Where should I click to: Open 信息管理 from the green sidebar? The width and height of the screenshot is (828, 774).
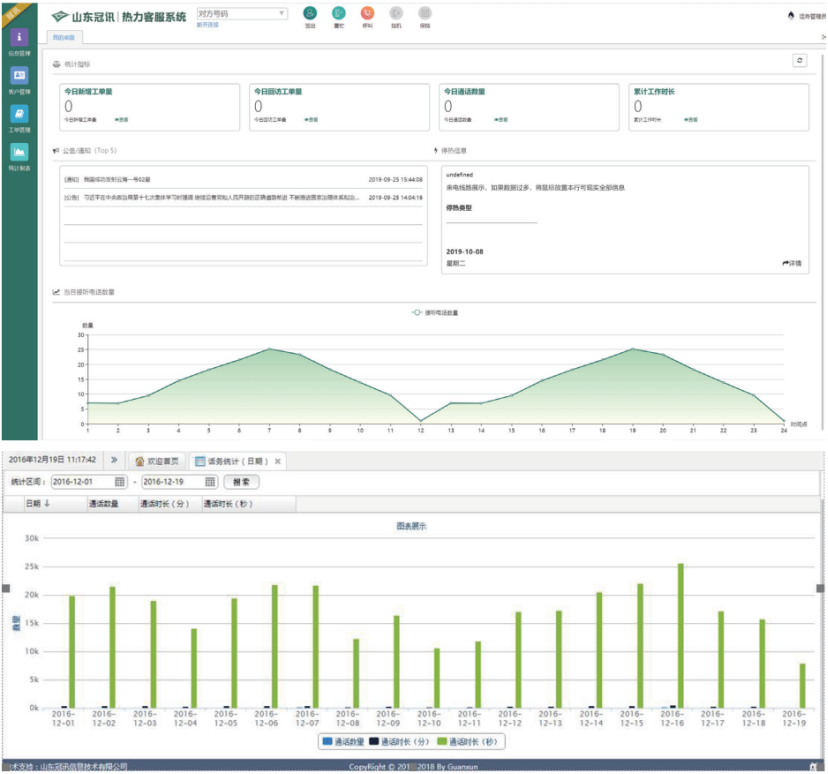tap(19, 37)
